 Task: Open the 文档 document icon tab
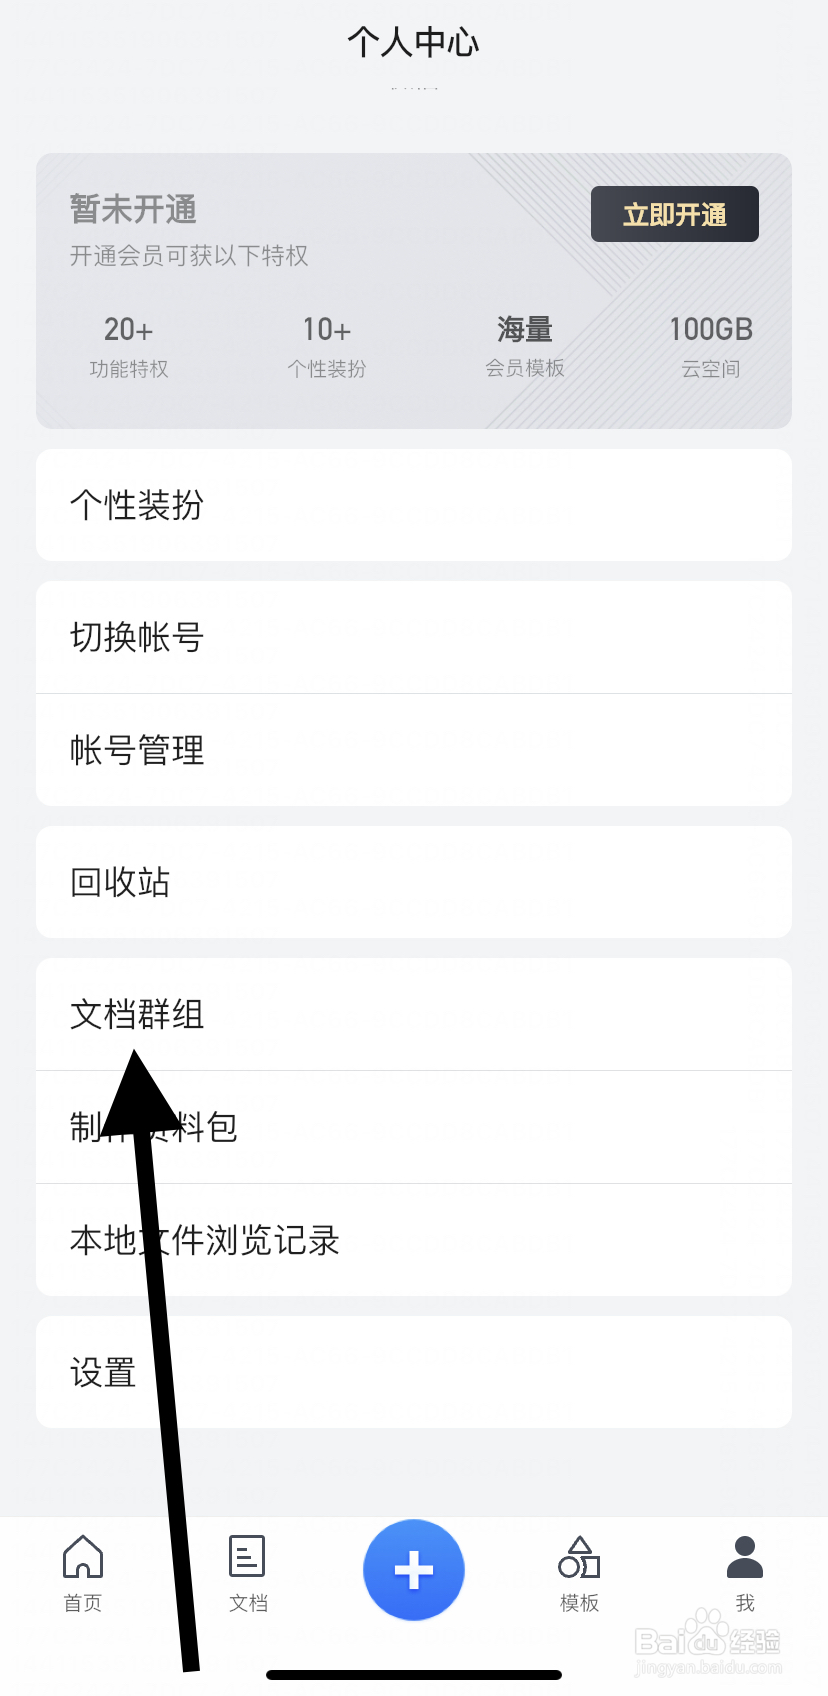coord(247,1556)
